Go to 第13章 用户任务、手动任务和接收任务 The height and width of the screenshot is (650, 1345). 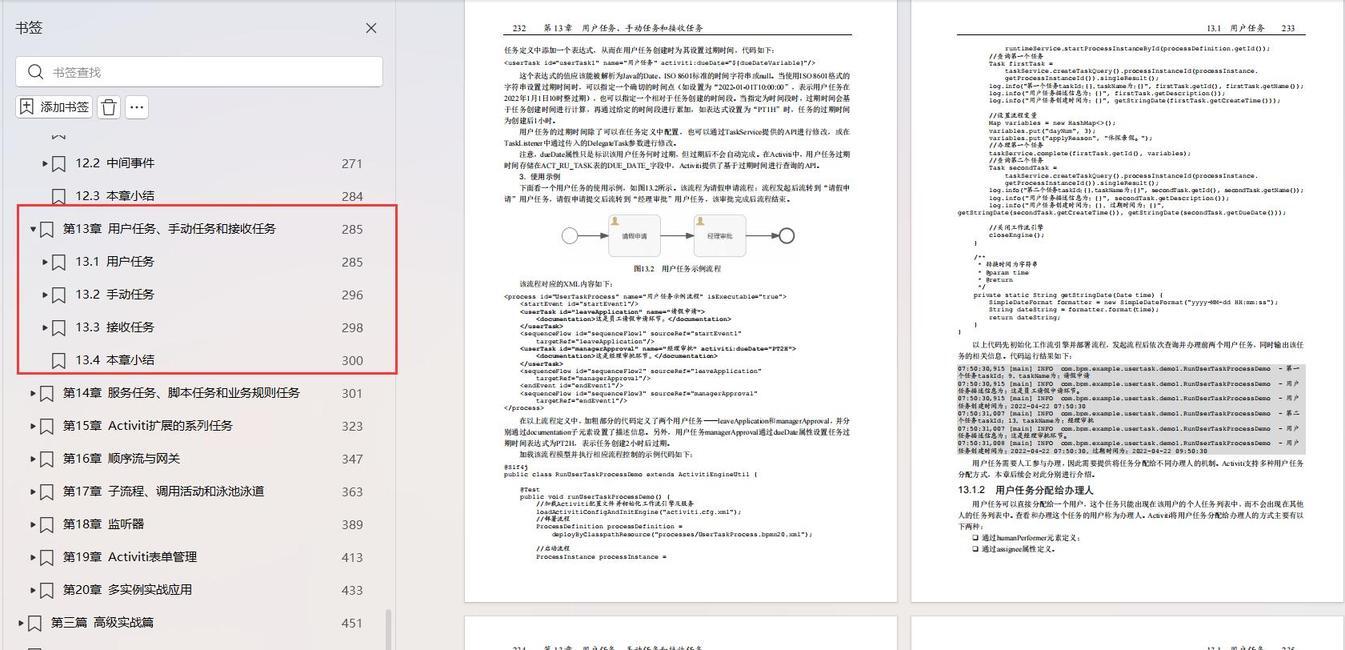click(x=169, y=229)
